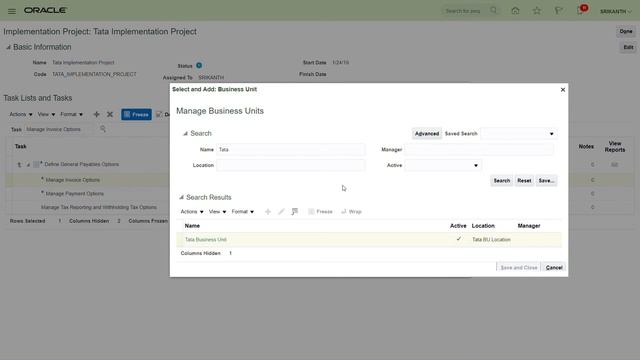This screenshot has height=360, width=640.
Task: Click create plus icon in Search Results toolbar
Action: (268, 211)
